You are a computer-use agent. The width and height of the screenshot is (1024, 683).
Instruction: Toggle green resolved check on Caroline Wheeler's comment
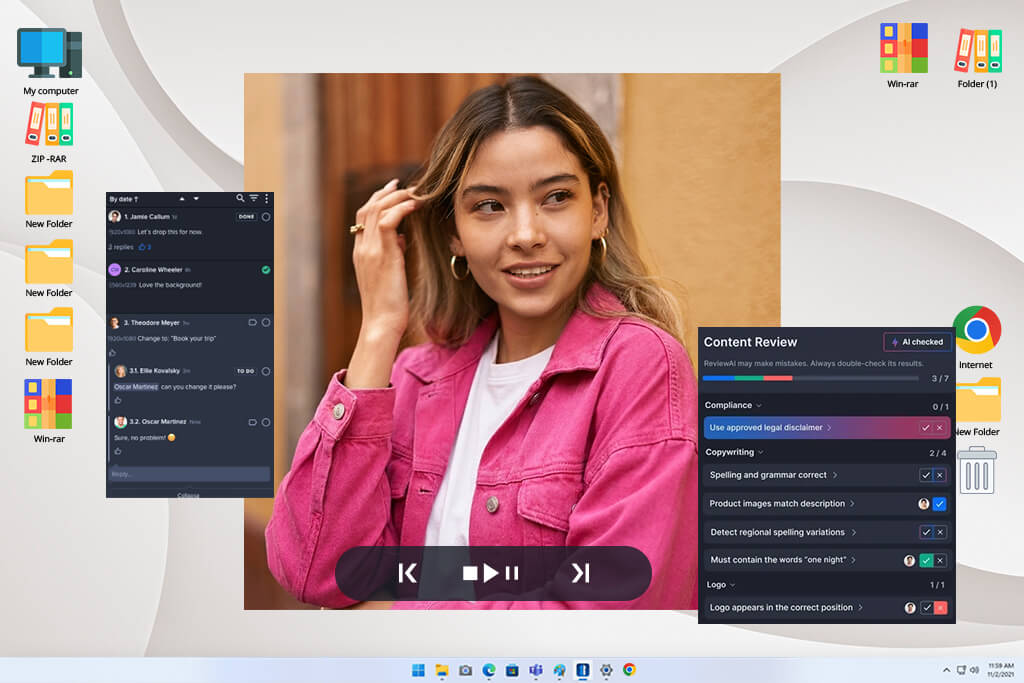tap(266, 270)
